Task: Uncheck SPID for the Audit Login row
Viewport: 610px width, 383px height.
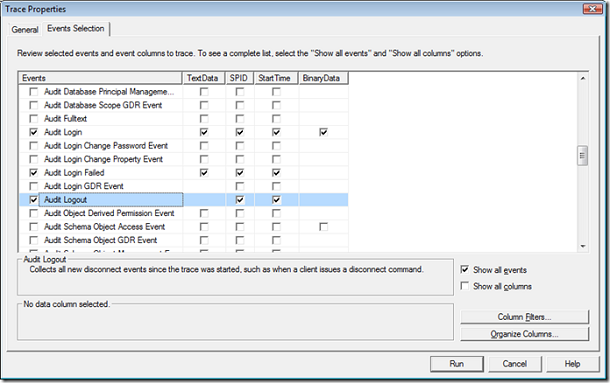Action: tap(240, 132)
